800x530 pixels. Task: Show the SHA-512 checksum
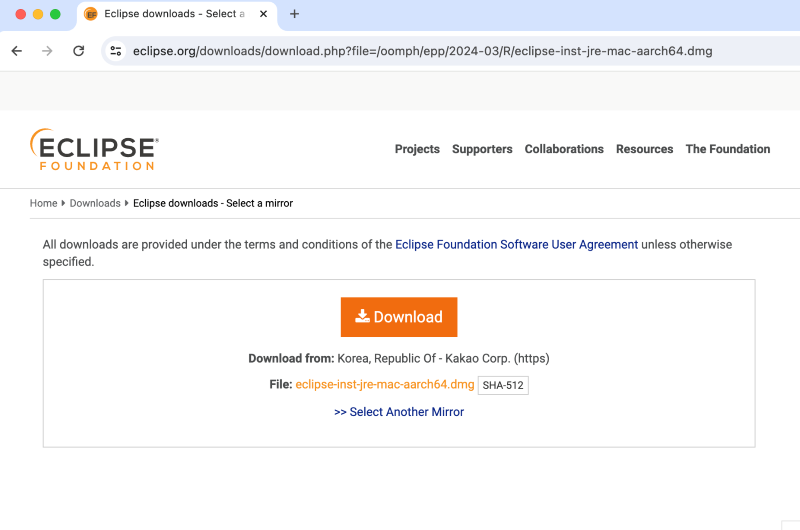[x=503, y=385]
